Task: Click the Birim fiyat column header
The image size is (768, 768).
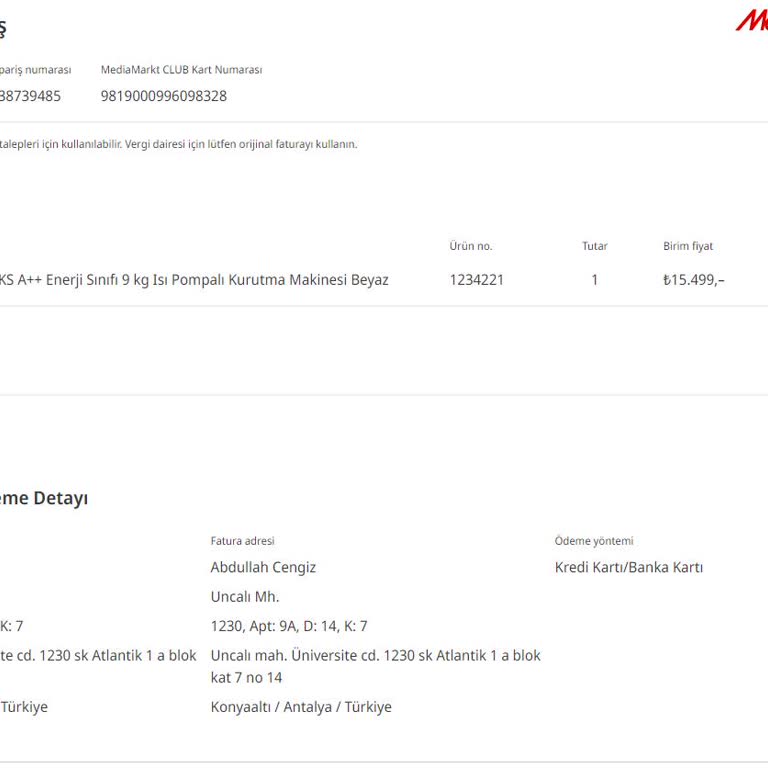Action: click(x=688, y=246)
